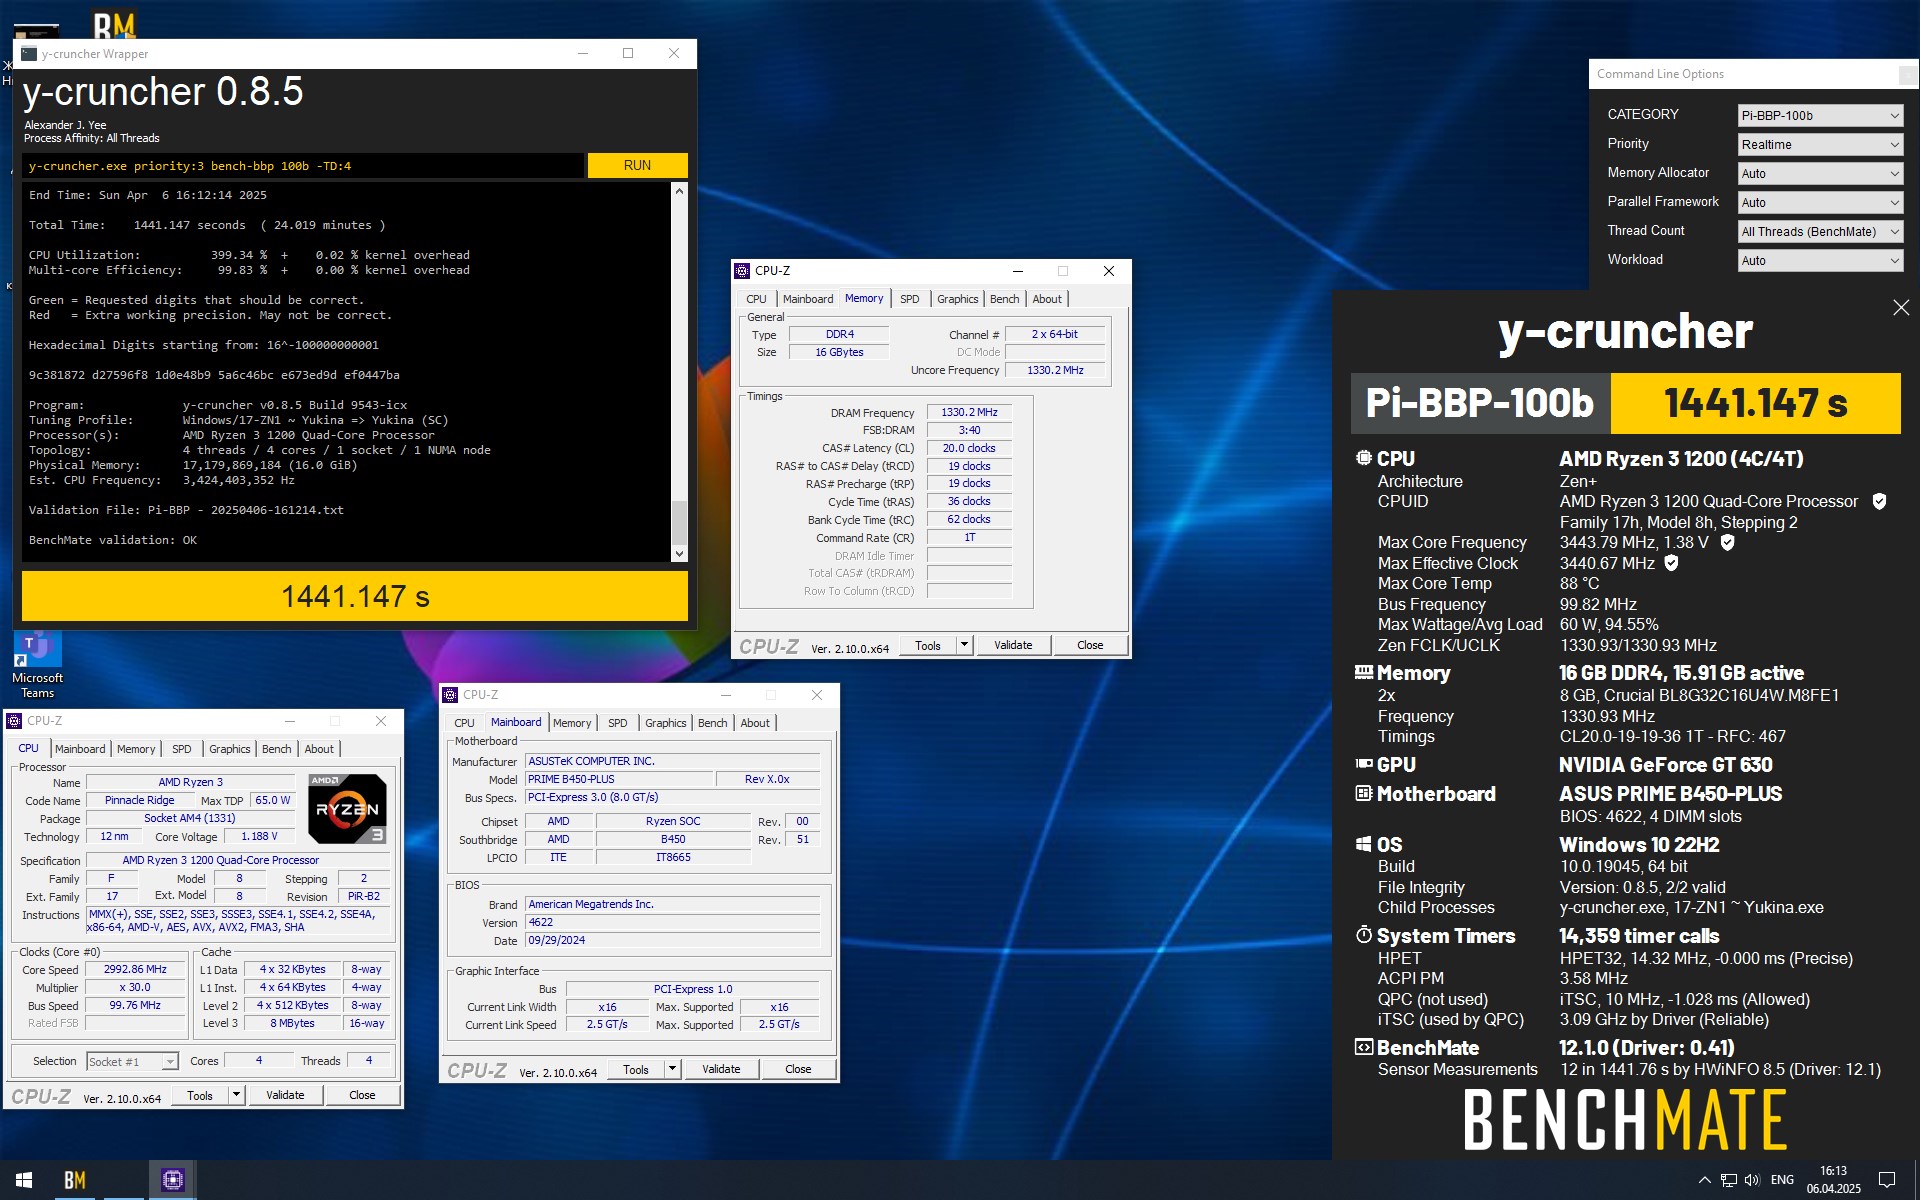Click Validate in CPU-Z Mainboard window

click(721, 1069)
